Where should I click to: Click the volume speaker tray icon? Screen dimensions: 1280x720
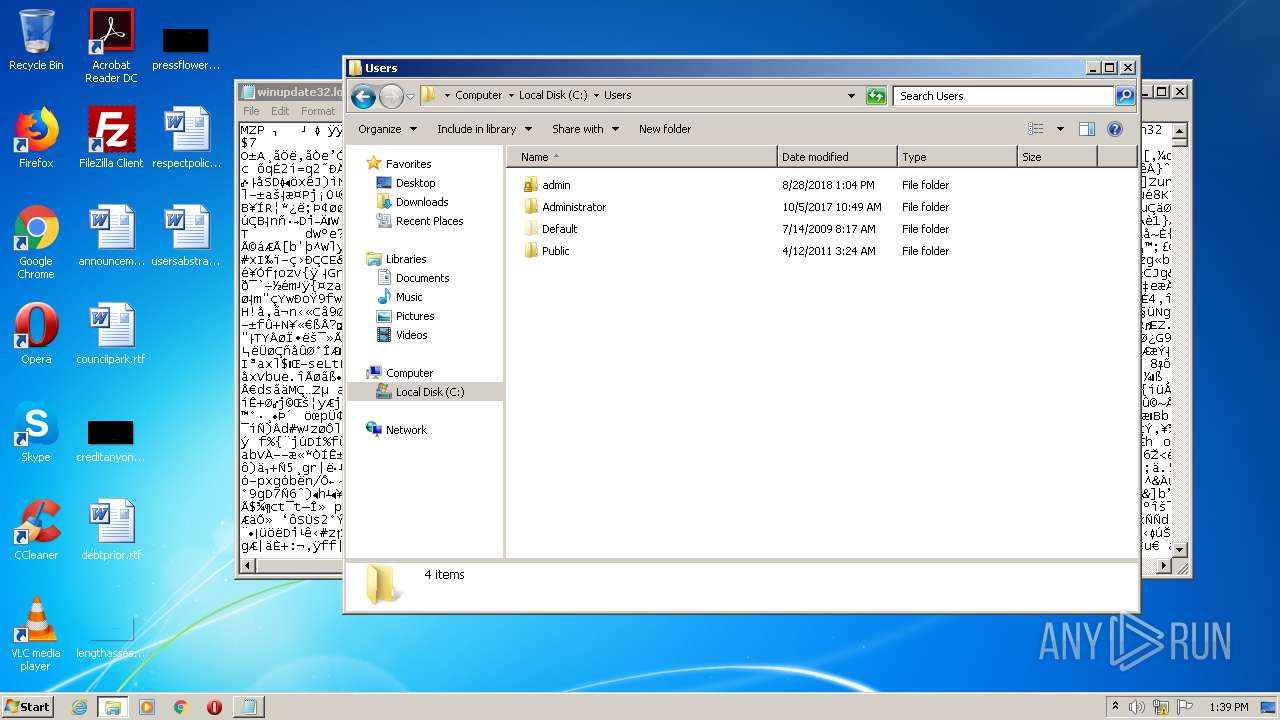(1137, 707)
